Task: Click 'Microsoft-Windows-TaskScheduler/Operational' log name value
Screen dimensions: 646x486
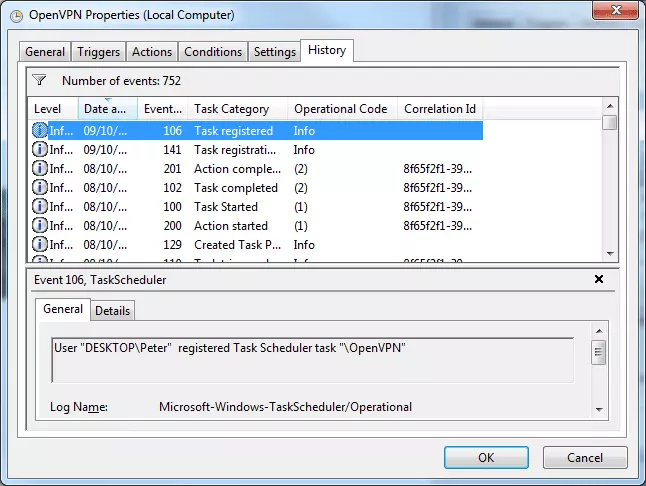Action: pos(286,407)
